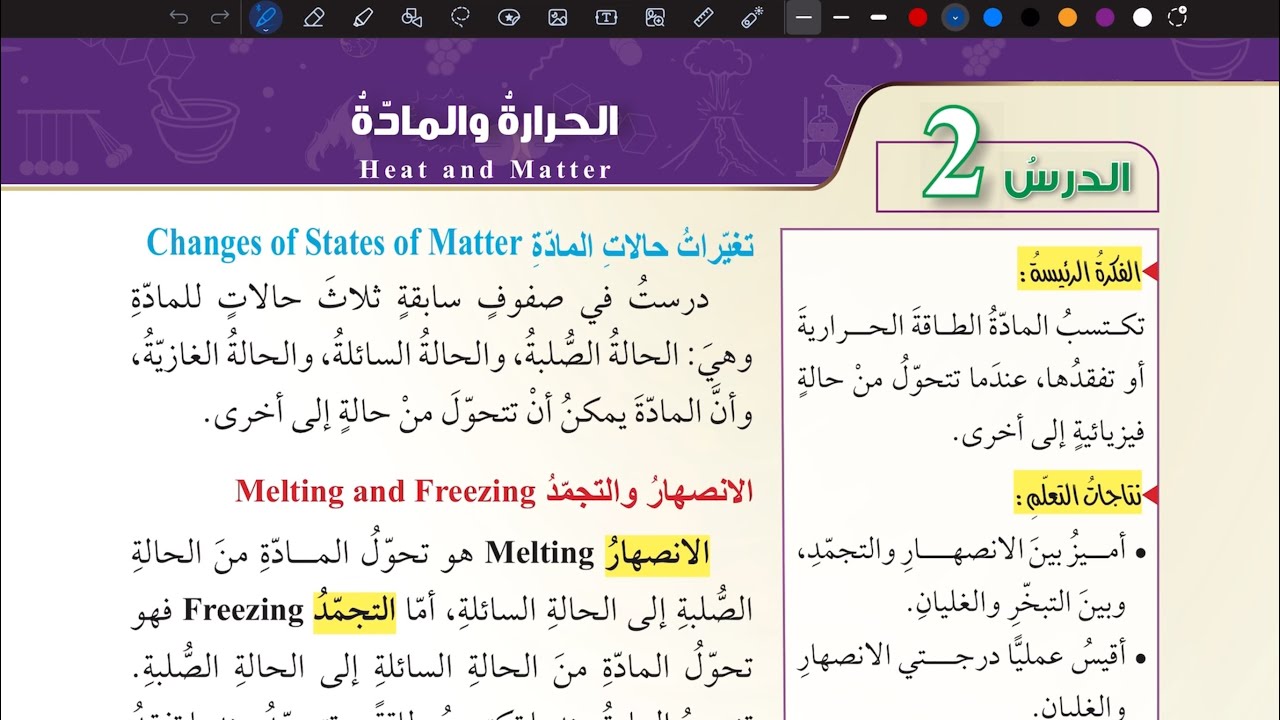Pick the red pen color
Viewport: 1280px width, 720px height.
(918, 17)
